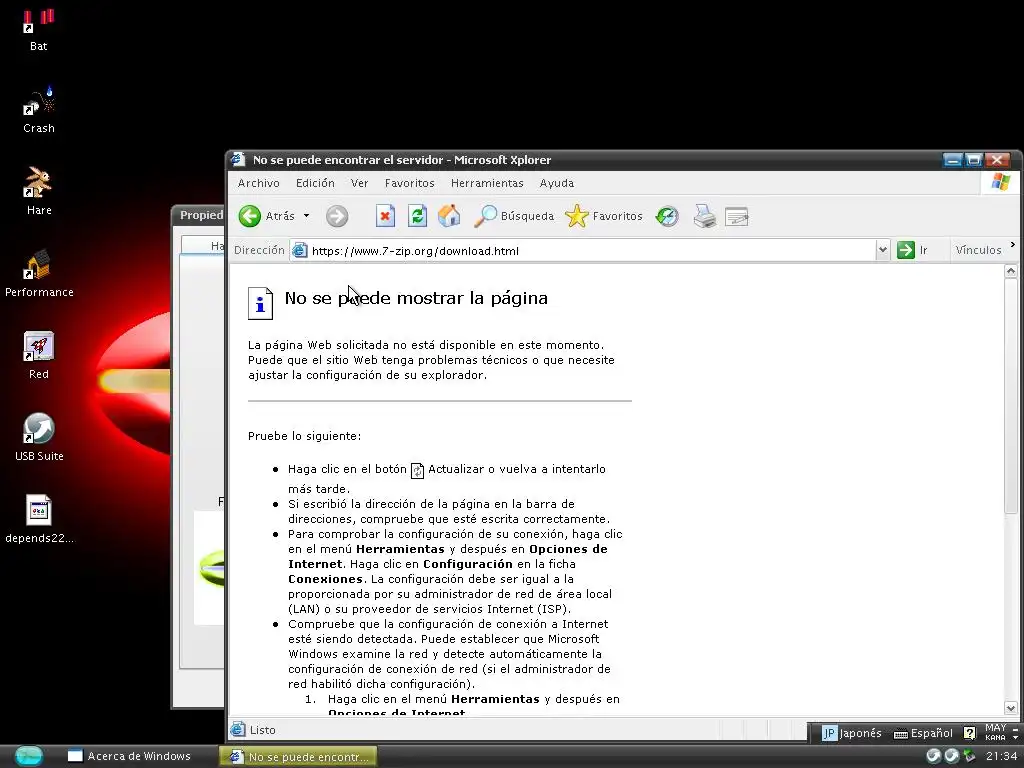Viewport: 1024px width, 768px height.
Task: Click scrollbar up arrow in browser
Action: [x=1011, y=271]
